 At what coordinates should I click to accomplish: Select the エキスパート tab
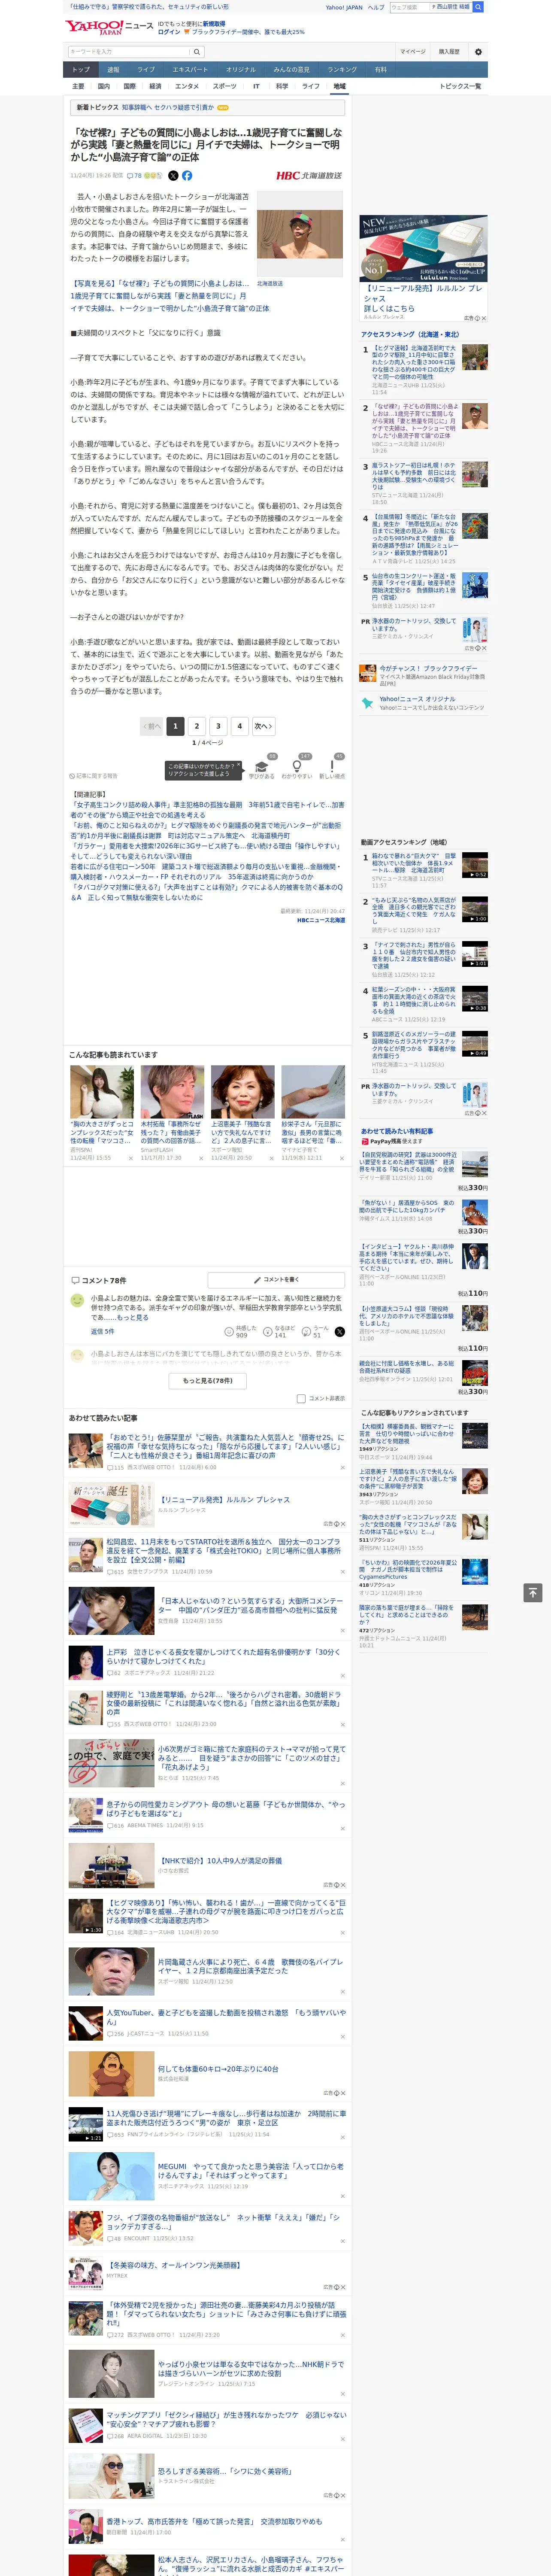coord(190,70)
